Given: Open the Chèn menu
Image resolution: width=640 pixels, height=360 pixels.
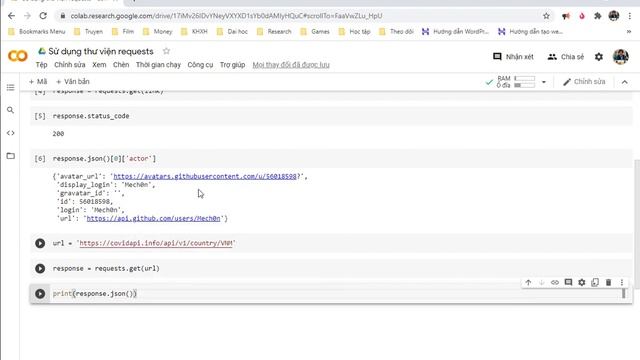Looking at the screenshot, I should (121, 65).
